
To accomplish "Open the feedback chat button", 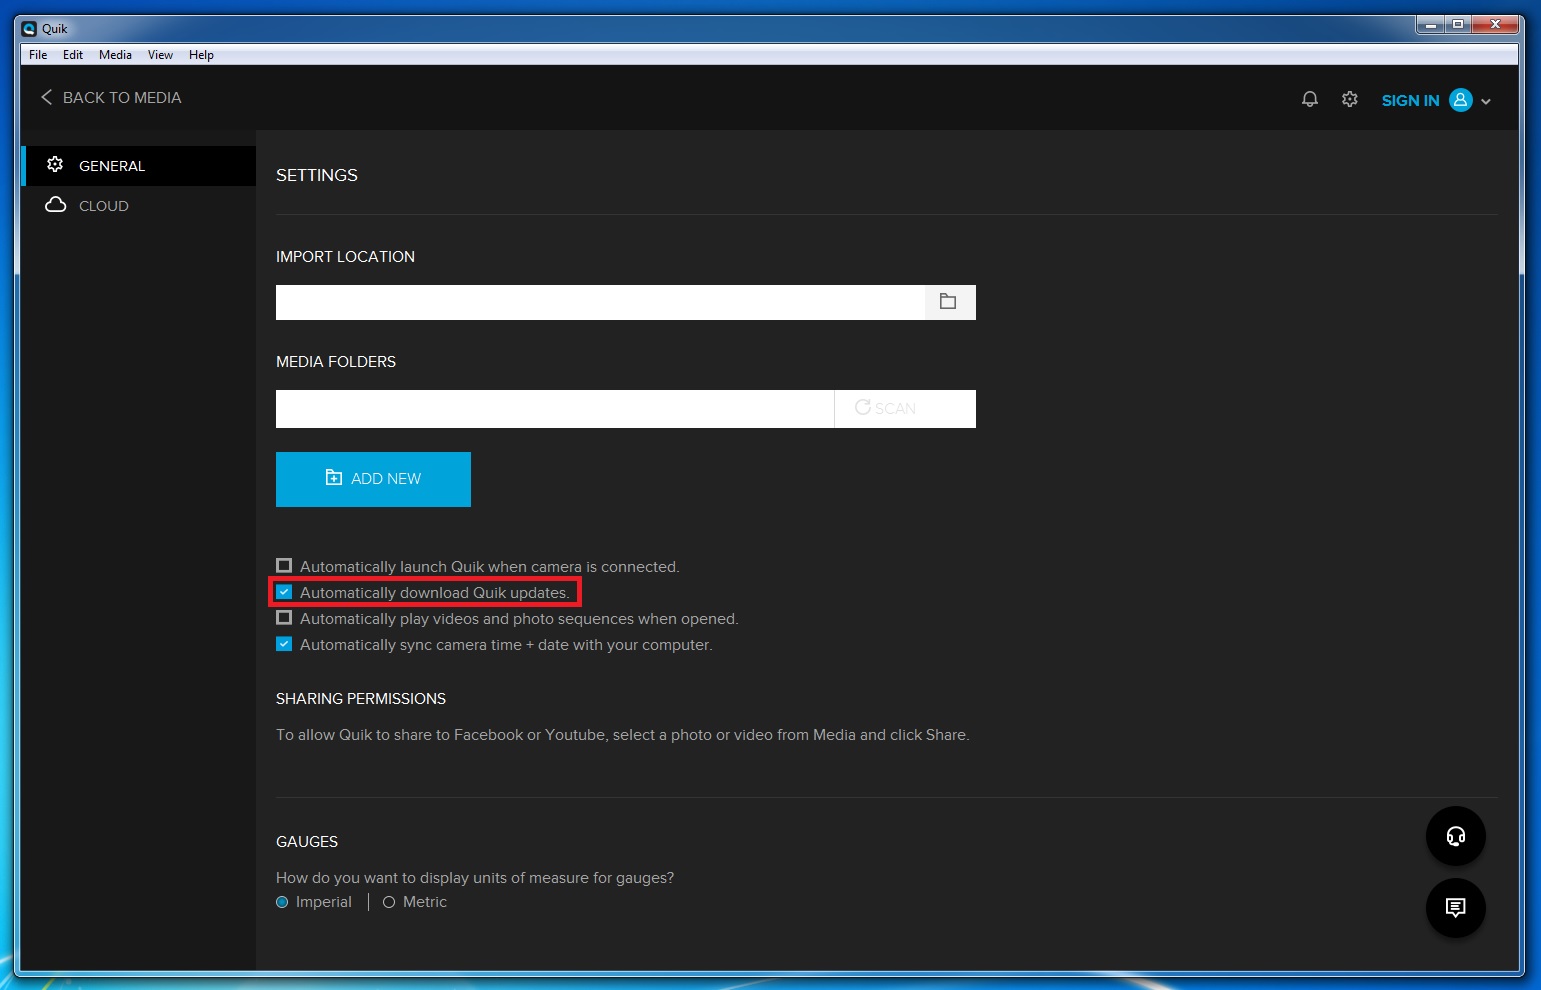I will [1456, 908].
